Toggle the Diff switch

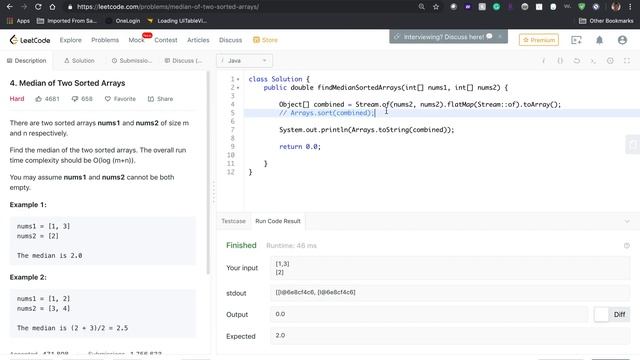(x=611, y=314)
